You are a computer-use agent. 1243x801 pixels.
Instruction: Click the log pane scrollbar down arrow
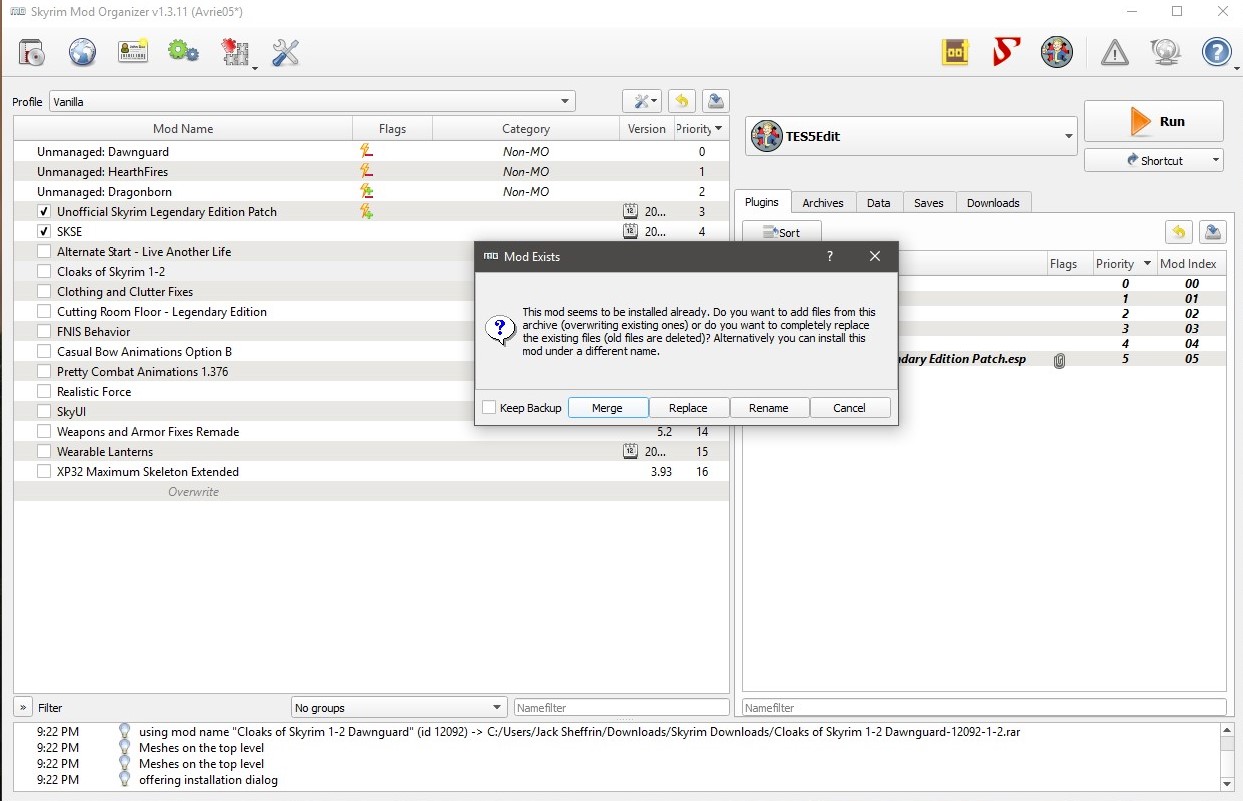click(x=1228, y=784)
